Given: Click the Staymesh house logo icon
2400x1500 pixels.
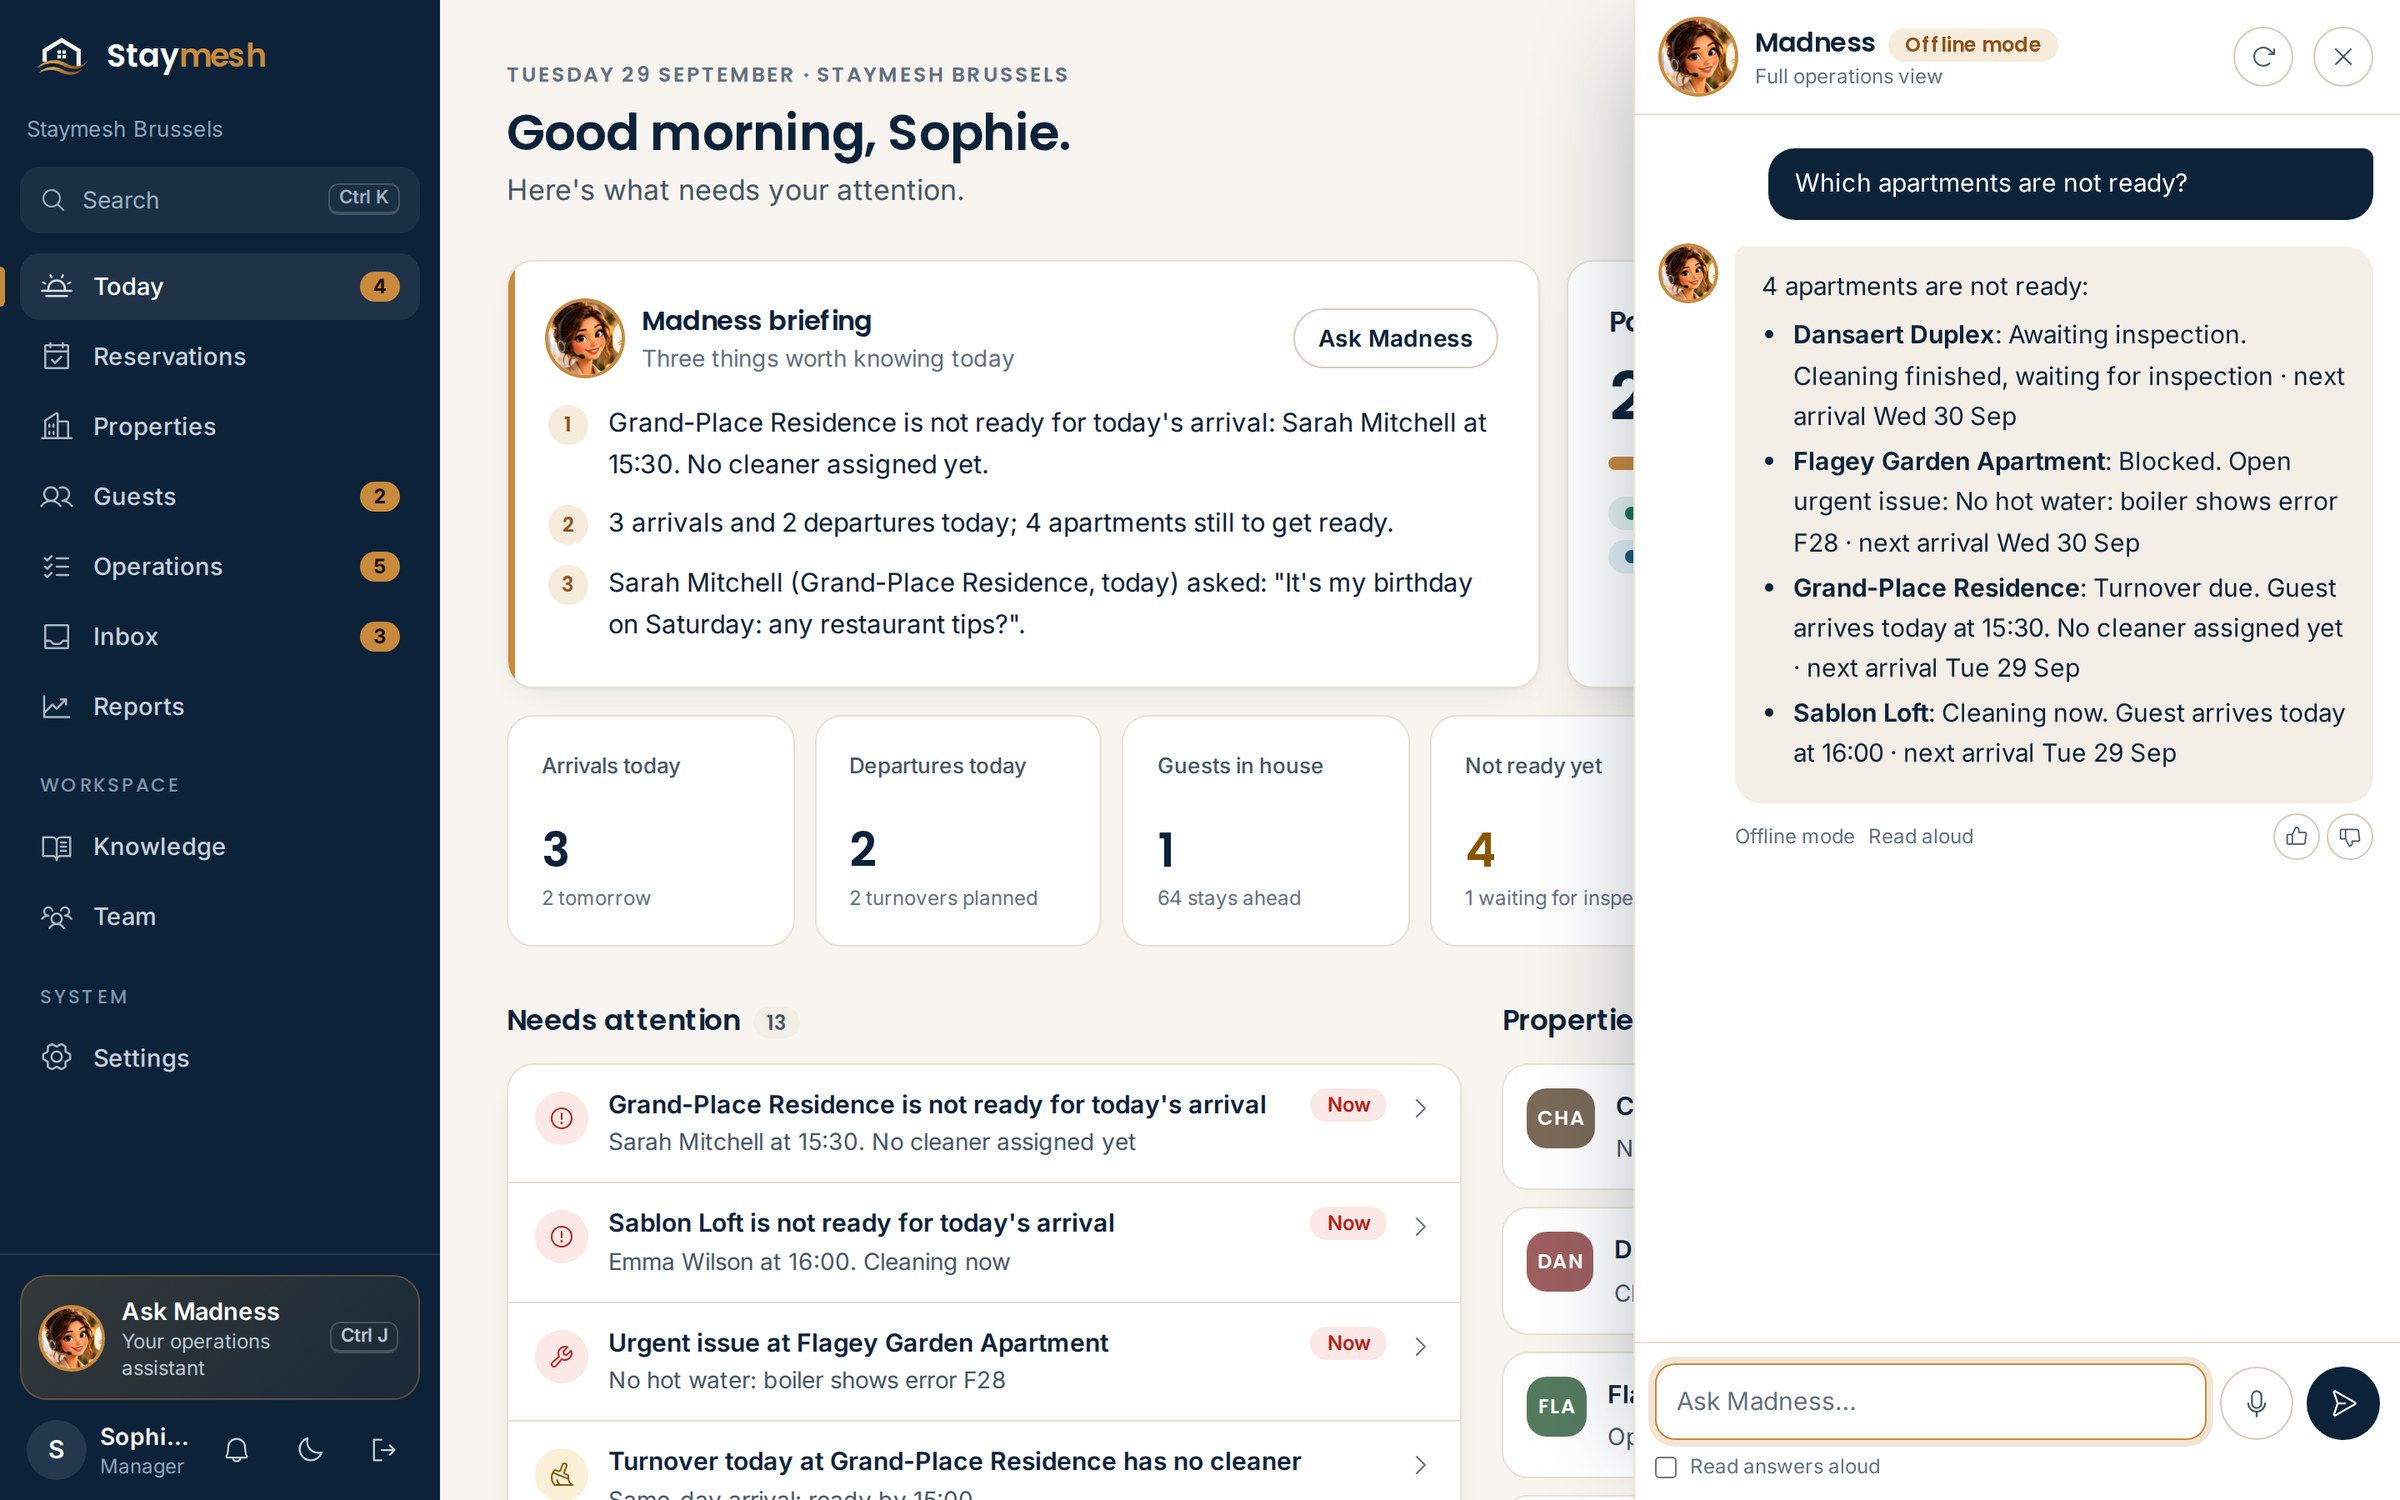Looking at the screenshot, I should click(61, 55).
